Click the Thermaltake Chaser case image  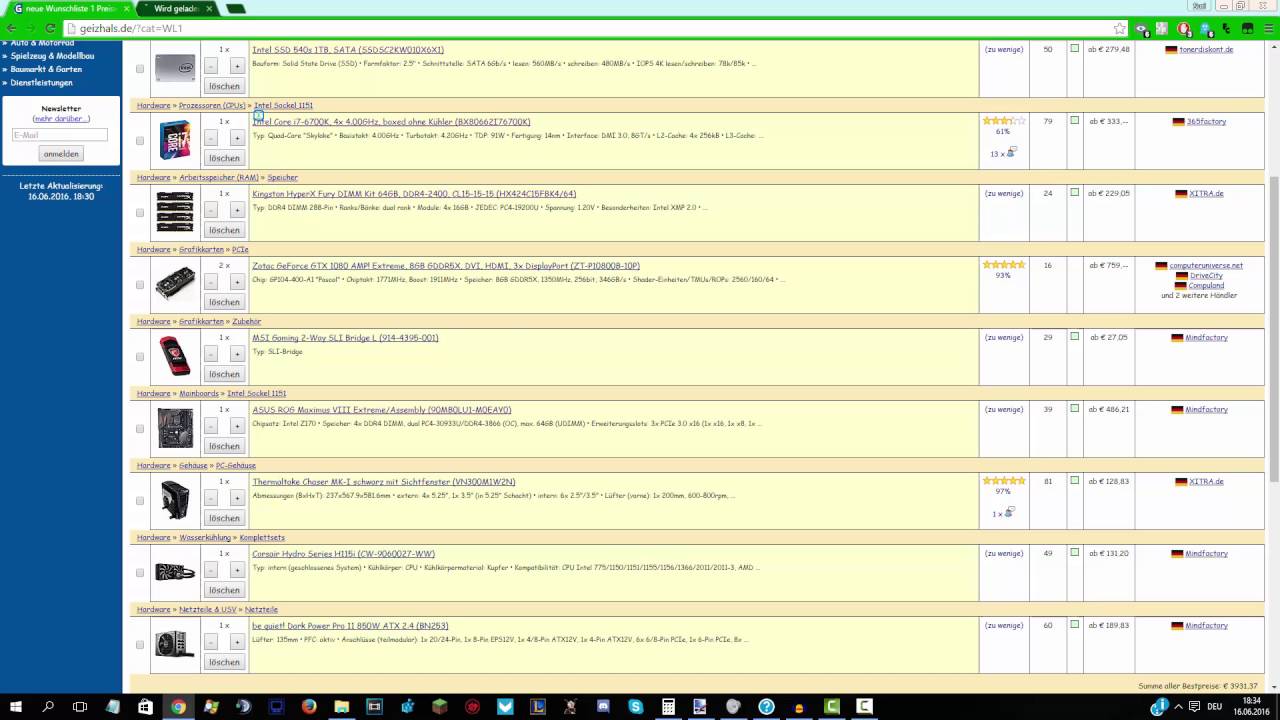point(175,500)
